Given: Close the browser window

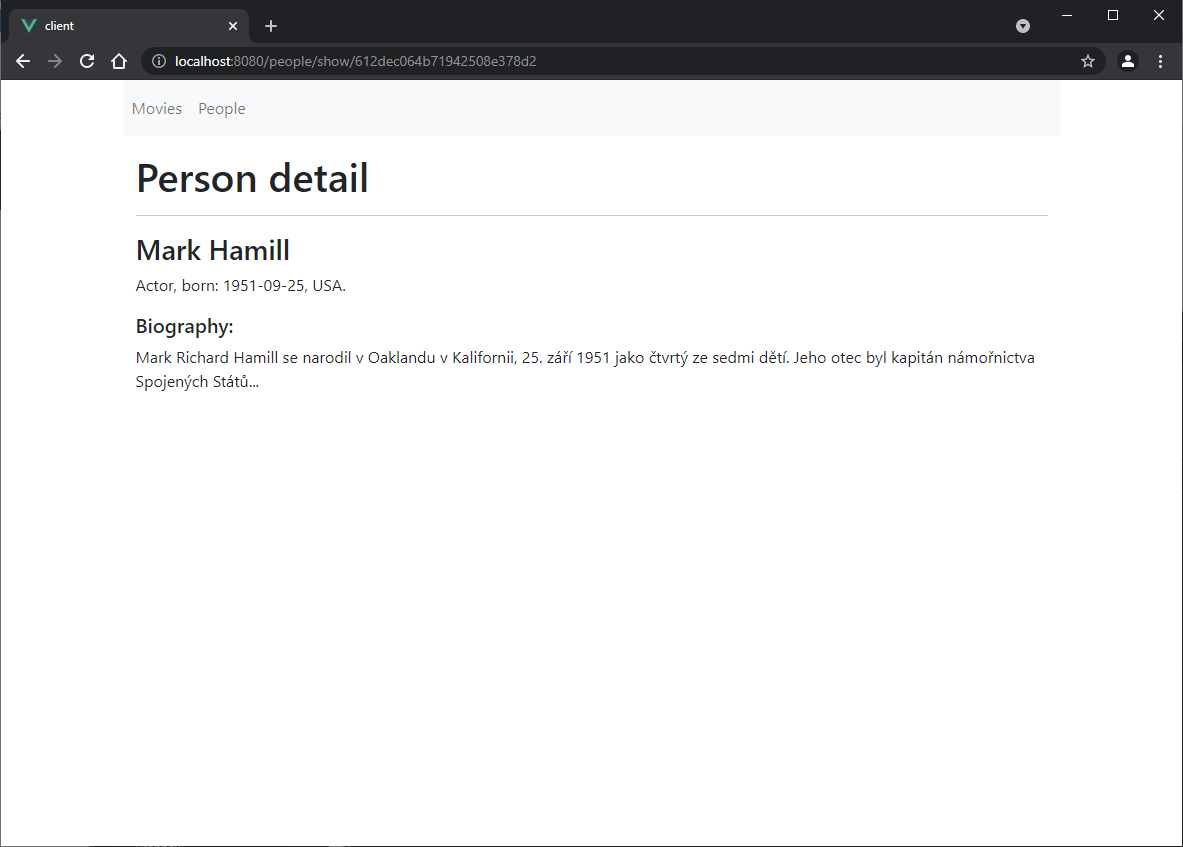Looking at the screenshot, I should [x=1159, y=15].
